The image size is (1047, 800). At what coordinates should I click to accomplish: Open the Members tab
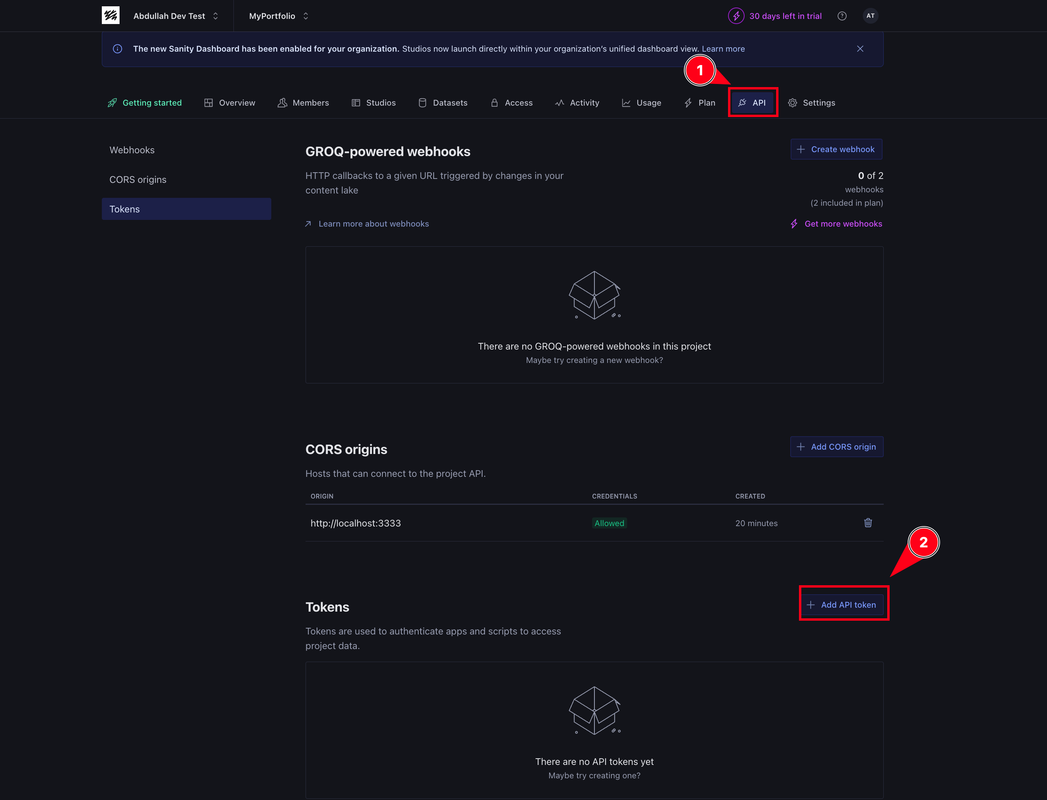303,103
